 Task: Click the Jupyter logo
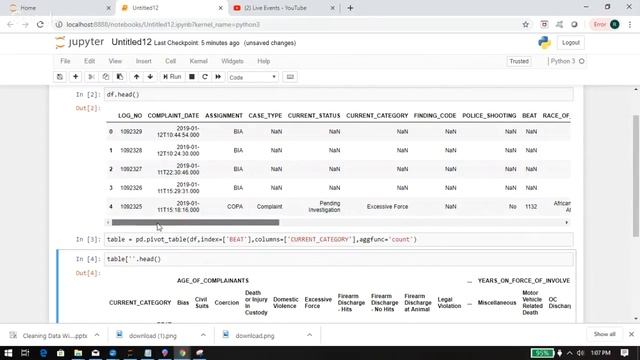[80, 42]
